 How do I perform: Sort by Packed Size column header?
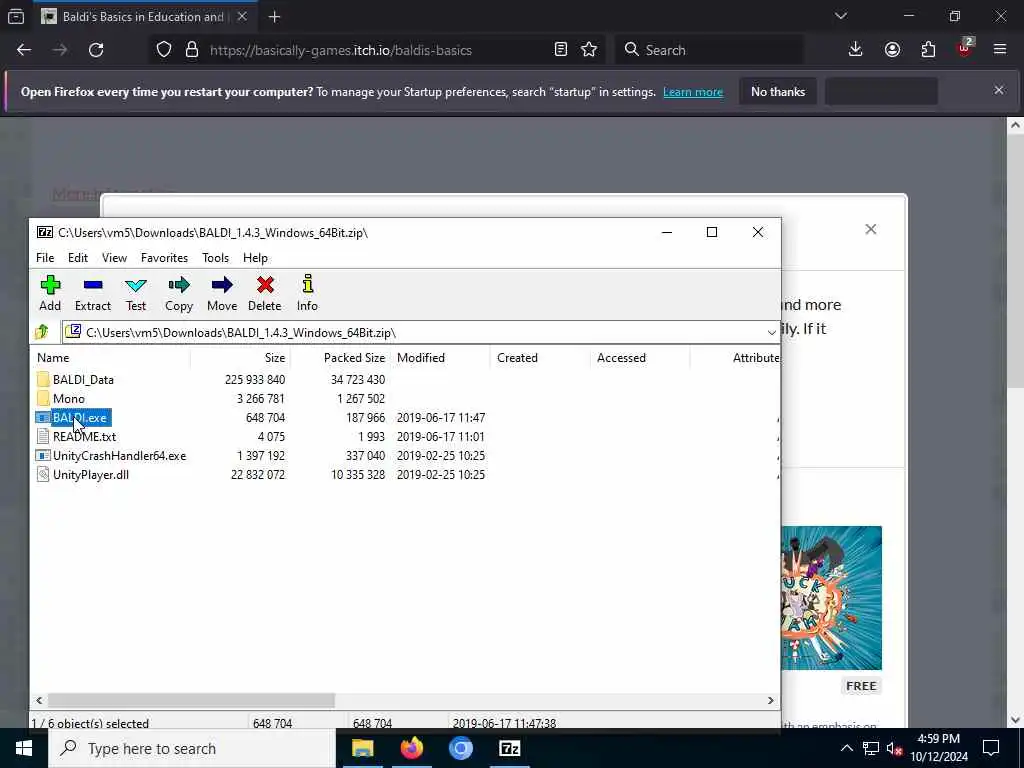[x=340, y=358]
